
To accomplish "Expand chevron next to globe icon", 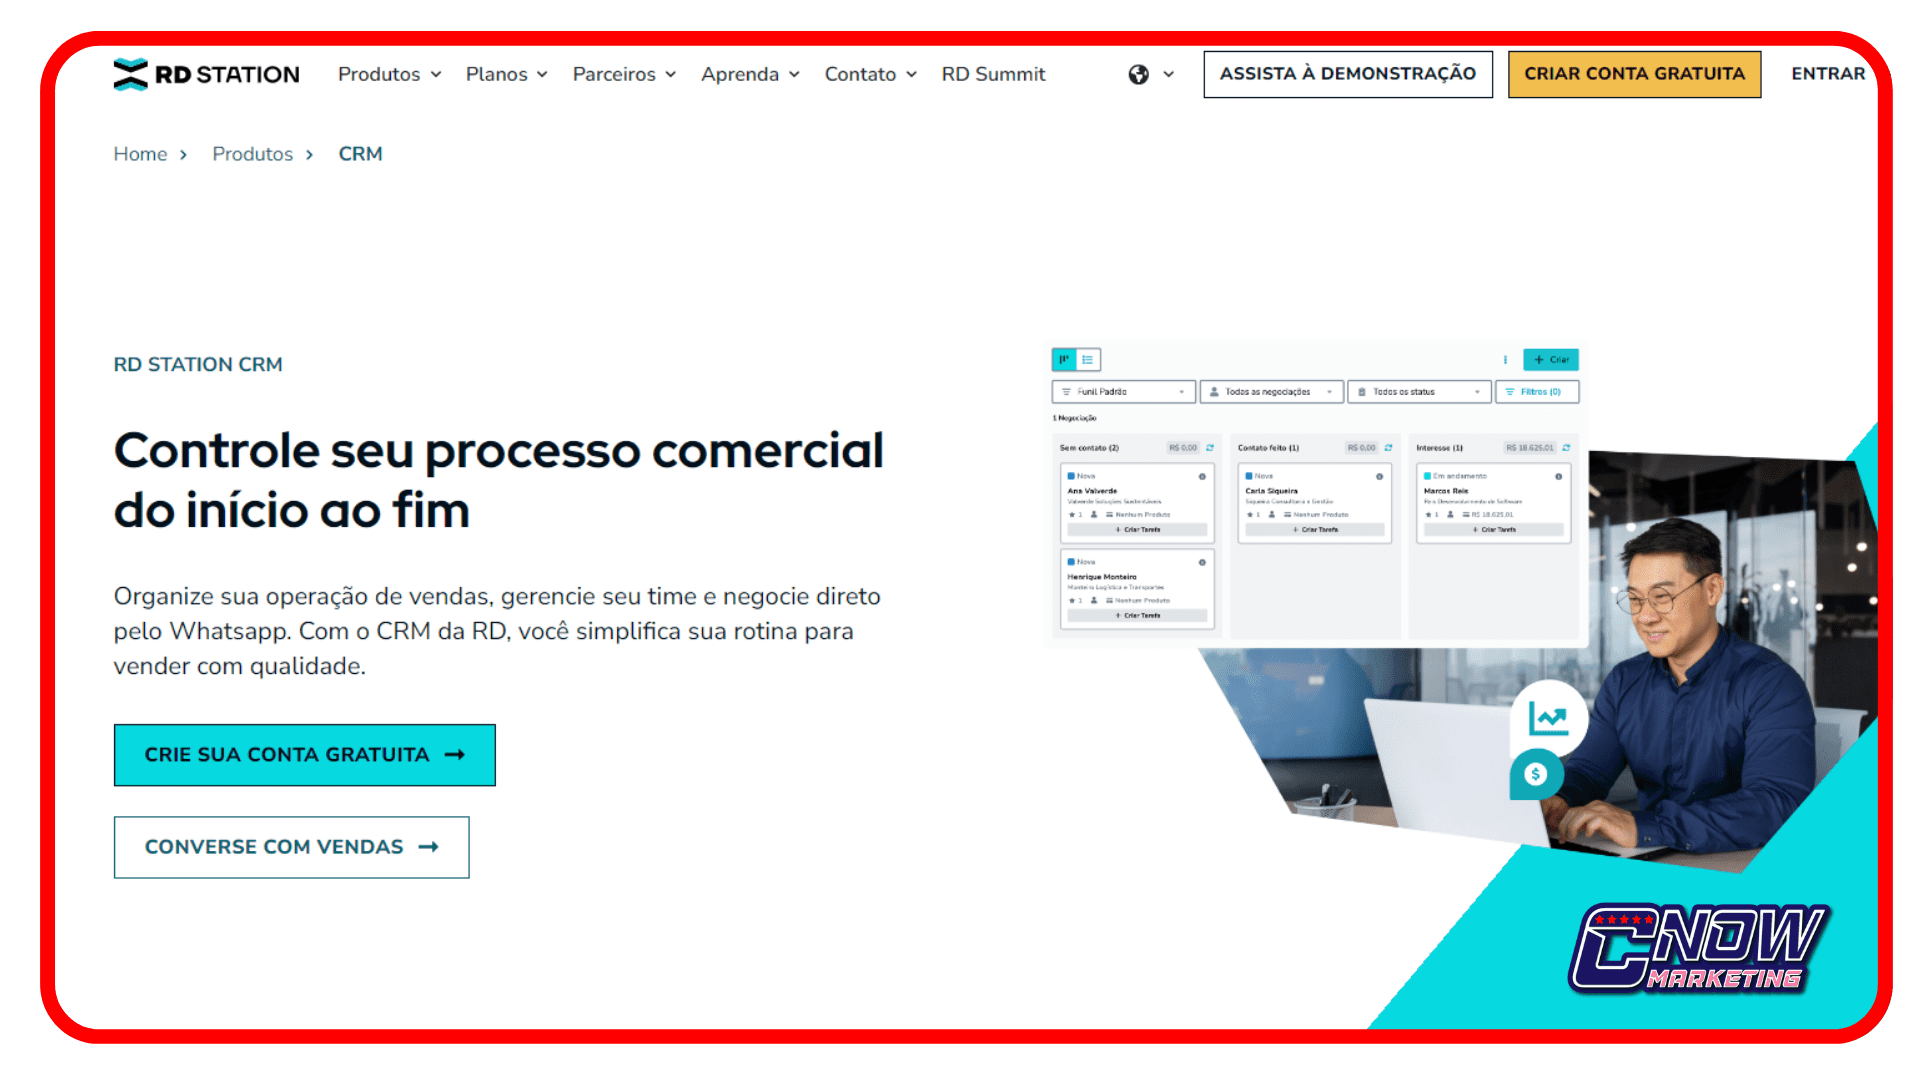I will point(1168,75).
